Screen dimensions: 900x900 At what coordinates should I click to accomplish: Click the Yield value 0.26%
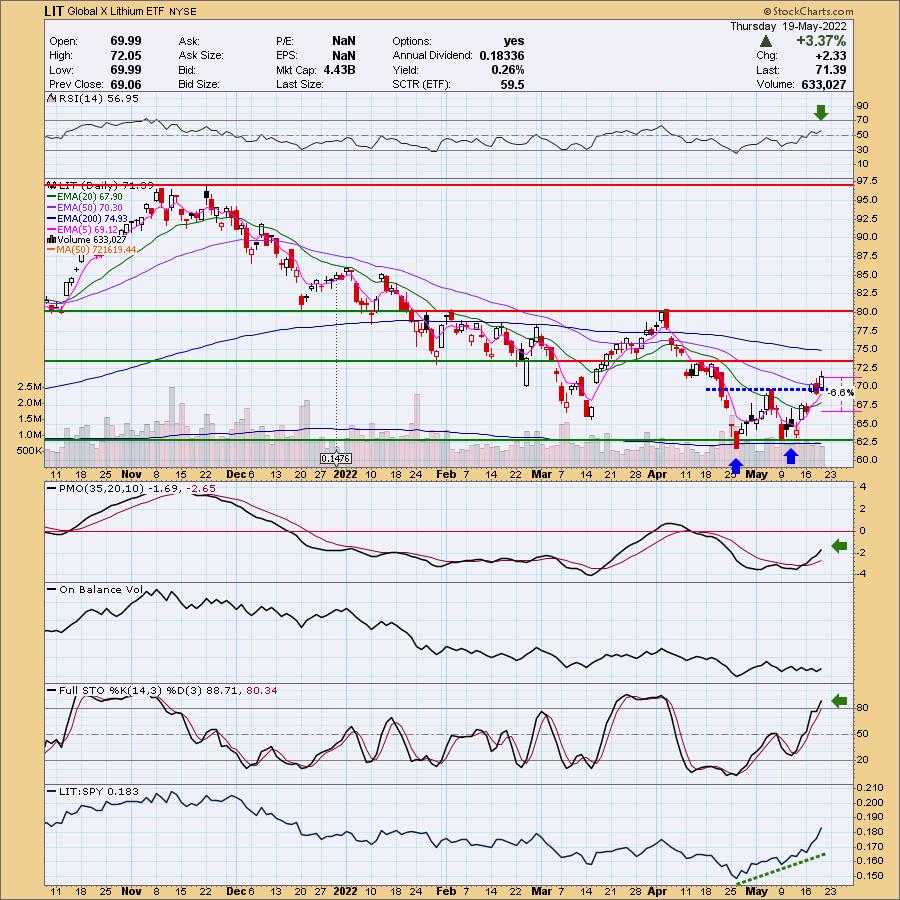point(507,70)
